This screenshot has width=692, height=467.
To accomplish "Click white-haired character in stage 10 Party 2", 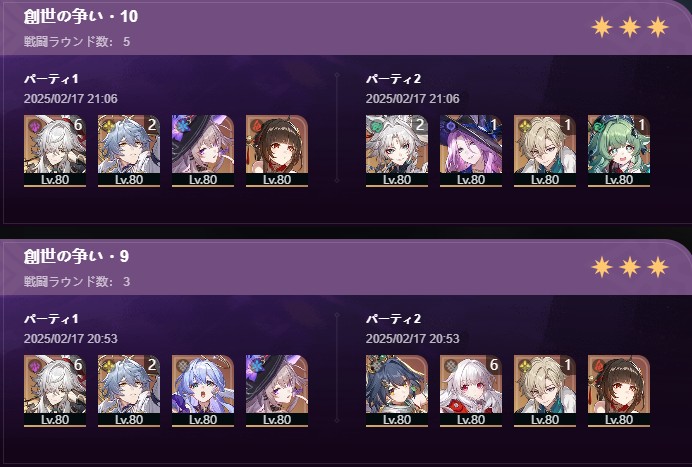I will [x=397, y=151].
